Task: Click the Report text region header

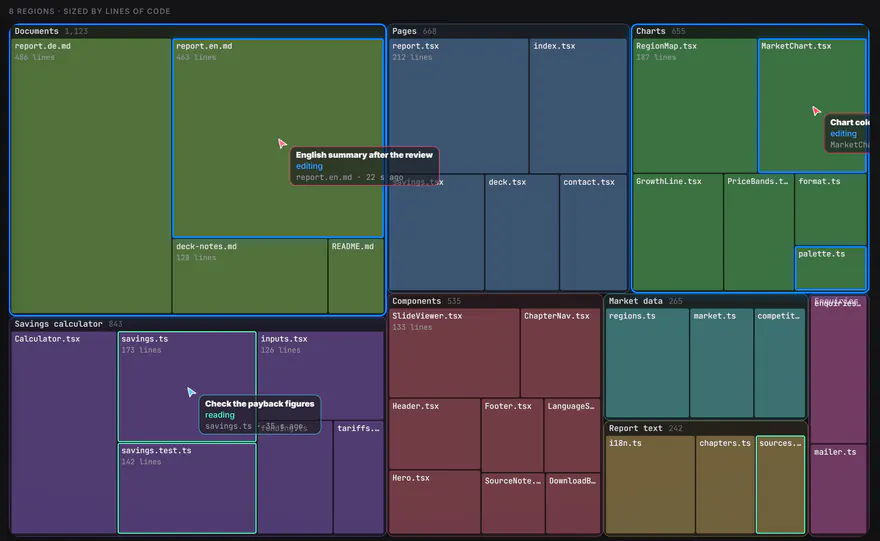Action: coord(706,428)
